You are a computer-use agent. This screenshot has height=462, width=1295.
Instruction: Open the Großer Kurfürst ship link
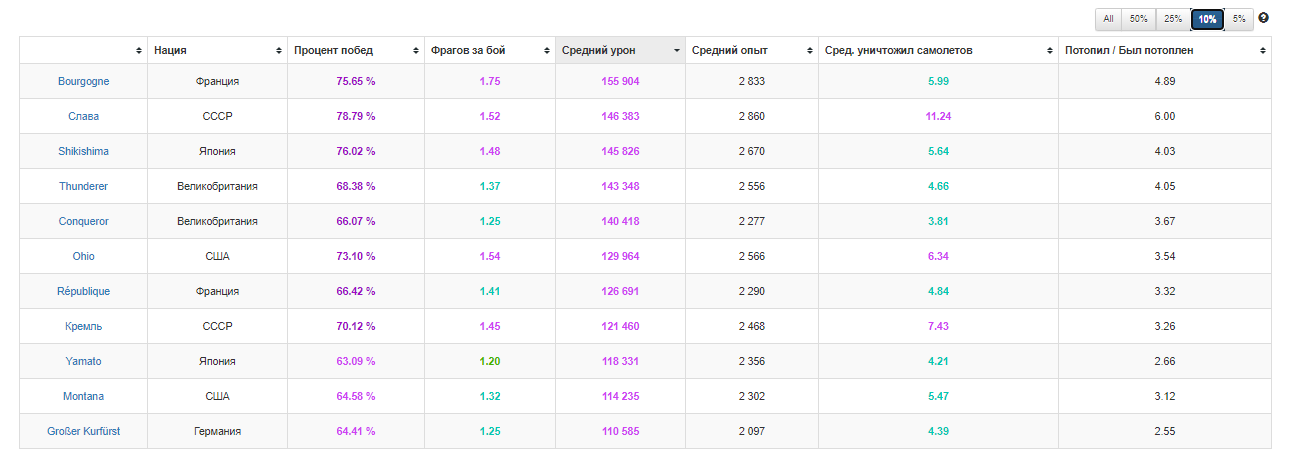pos(84,431)
